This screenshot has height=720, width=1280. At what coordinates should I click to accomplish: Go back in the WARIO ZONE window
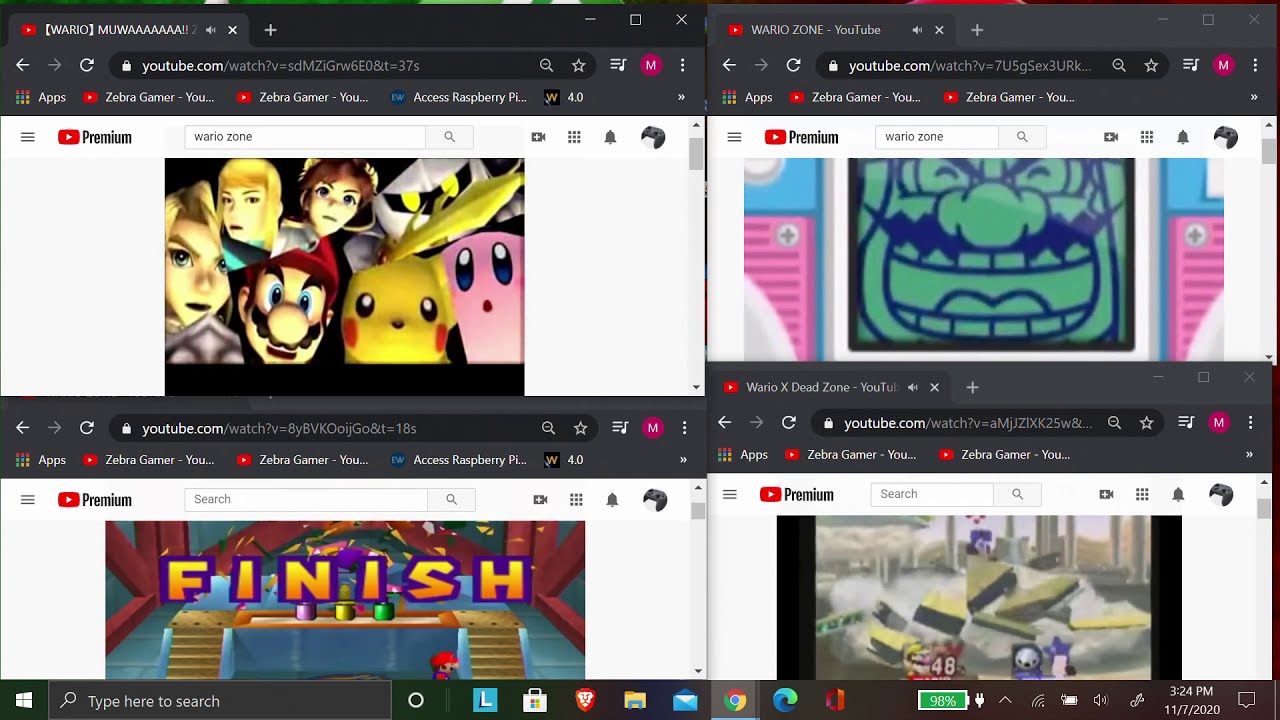(x=729, y=65)
